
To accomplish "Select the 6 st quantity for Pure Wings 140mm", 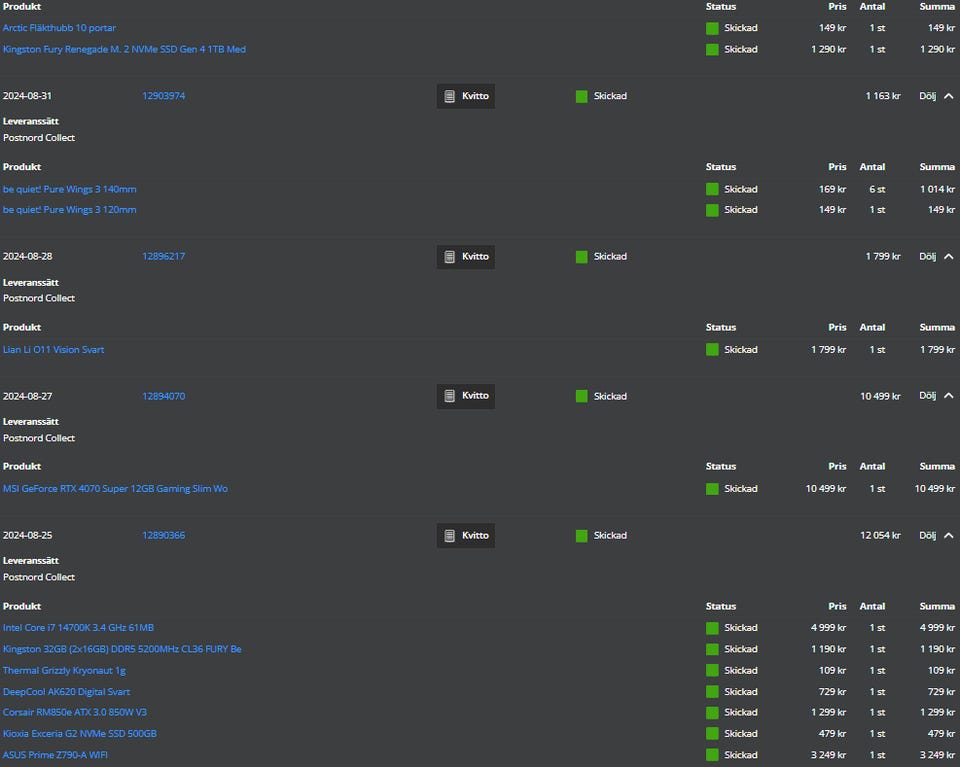I will point(877,189).
